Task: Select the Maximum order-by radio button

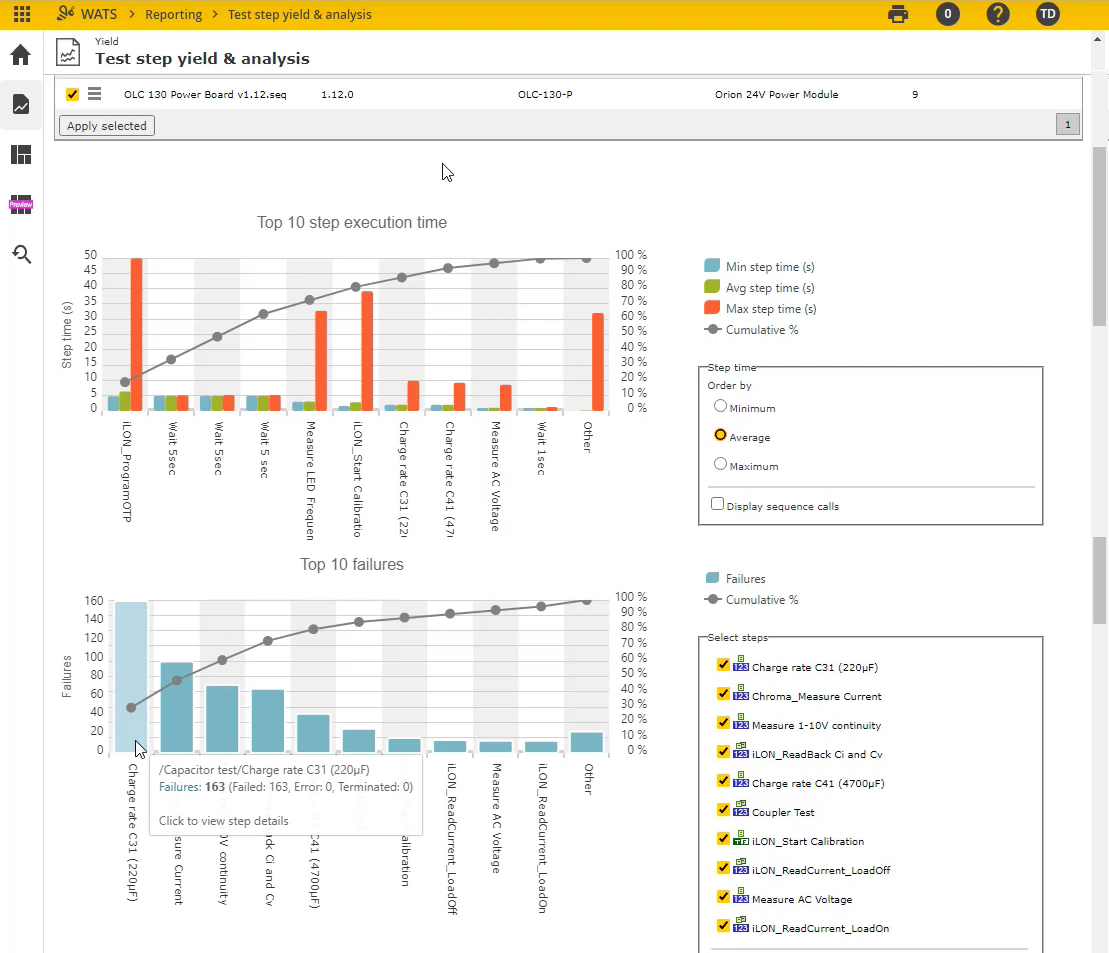Action: [720, 464]
